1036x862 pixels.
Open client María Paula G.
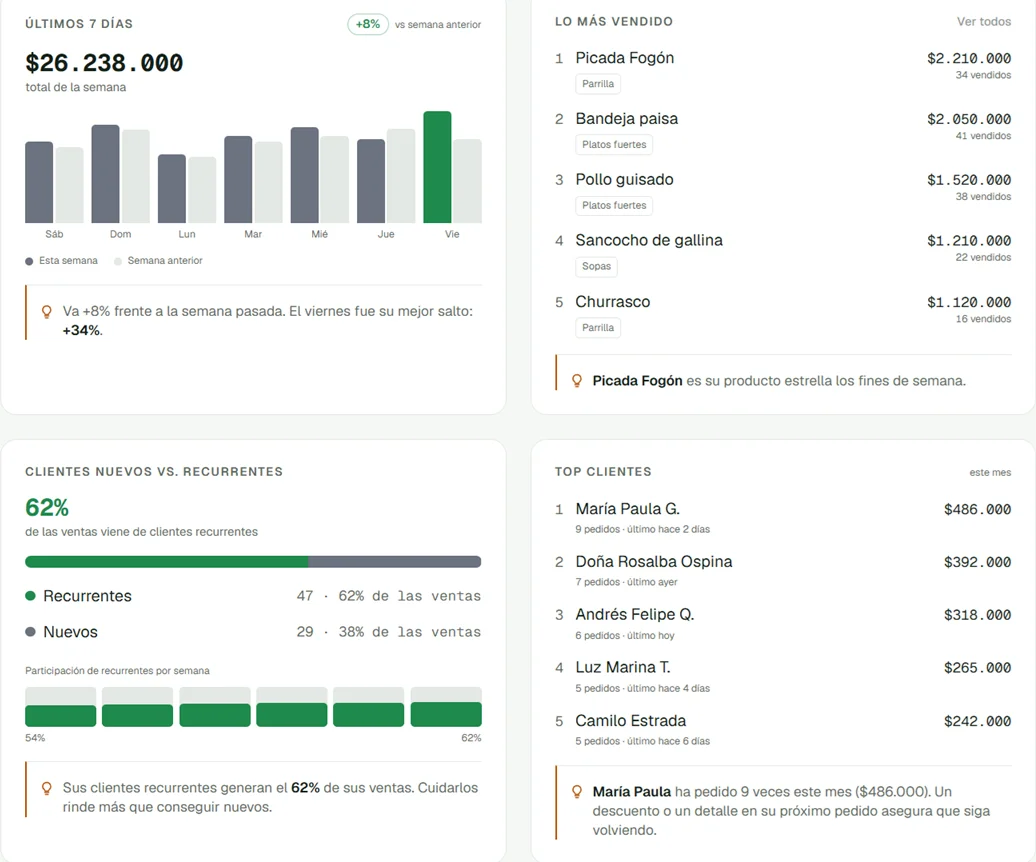click(x=783, y=518)
